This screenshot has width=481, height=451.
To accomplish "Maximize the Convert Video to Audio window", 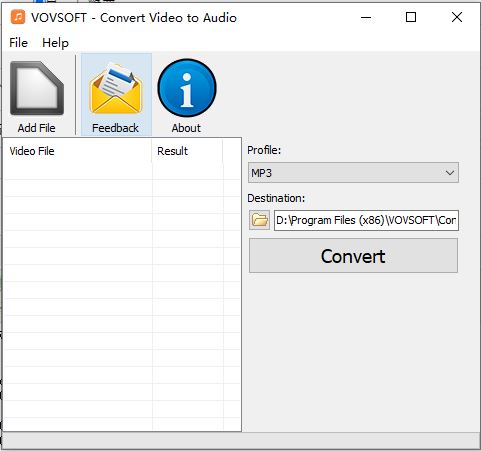I will coord(411,17).
